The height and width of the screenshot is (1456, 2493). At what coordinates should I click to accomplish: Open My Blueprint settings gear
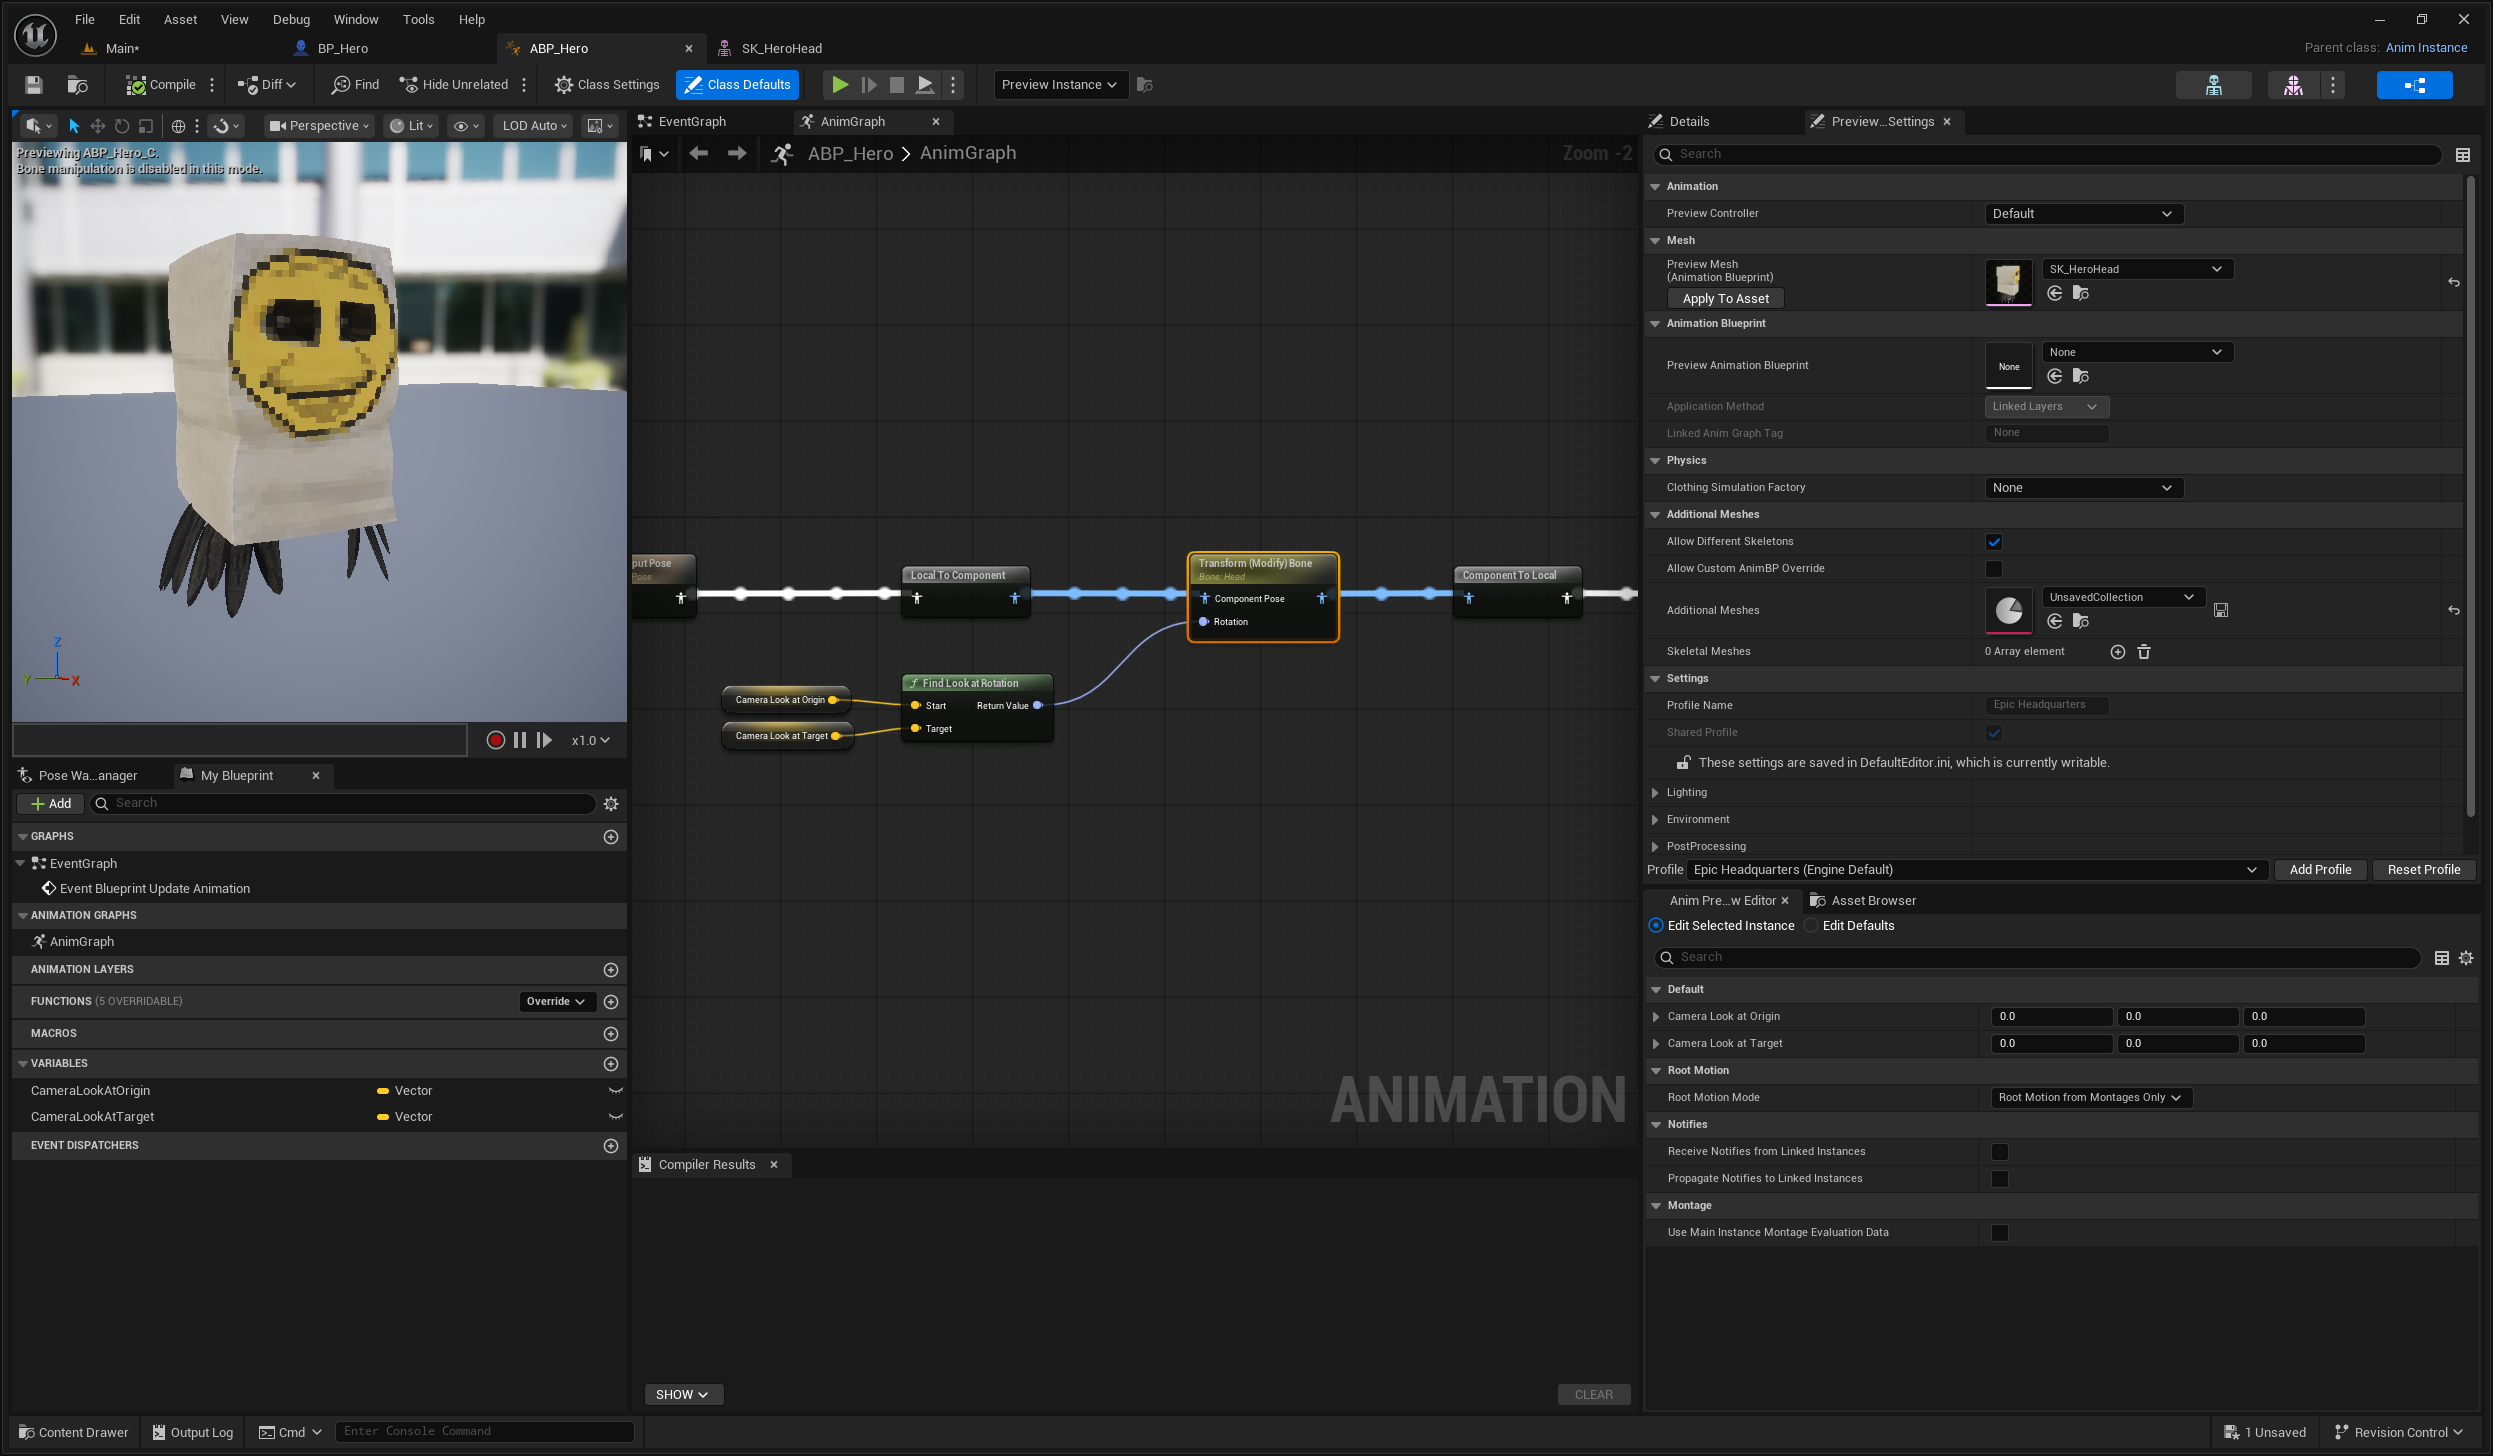[x=611, y=804]
